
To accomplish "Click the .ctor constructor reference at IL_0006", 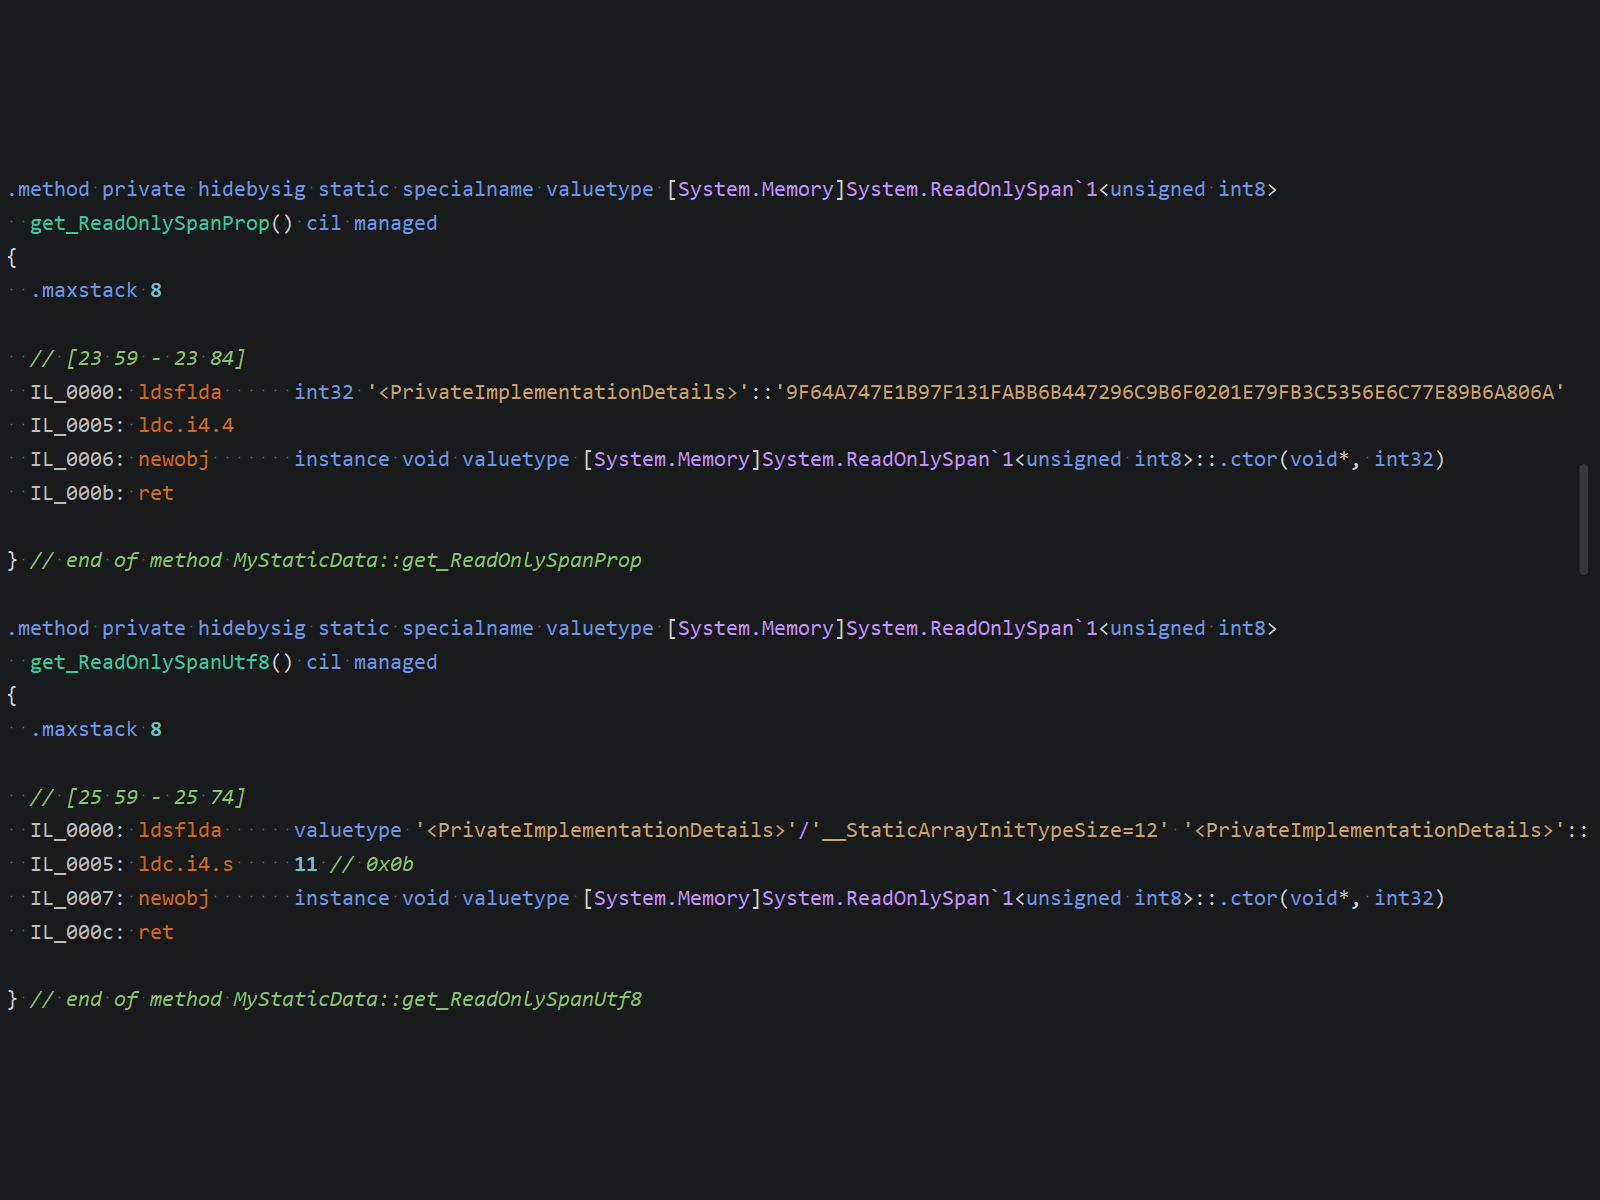I will (1248, 459).
